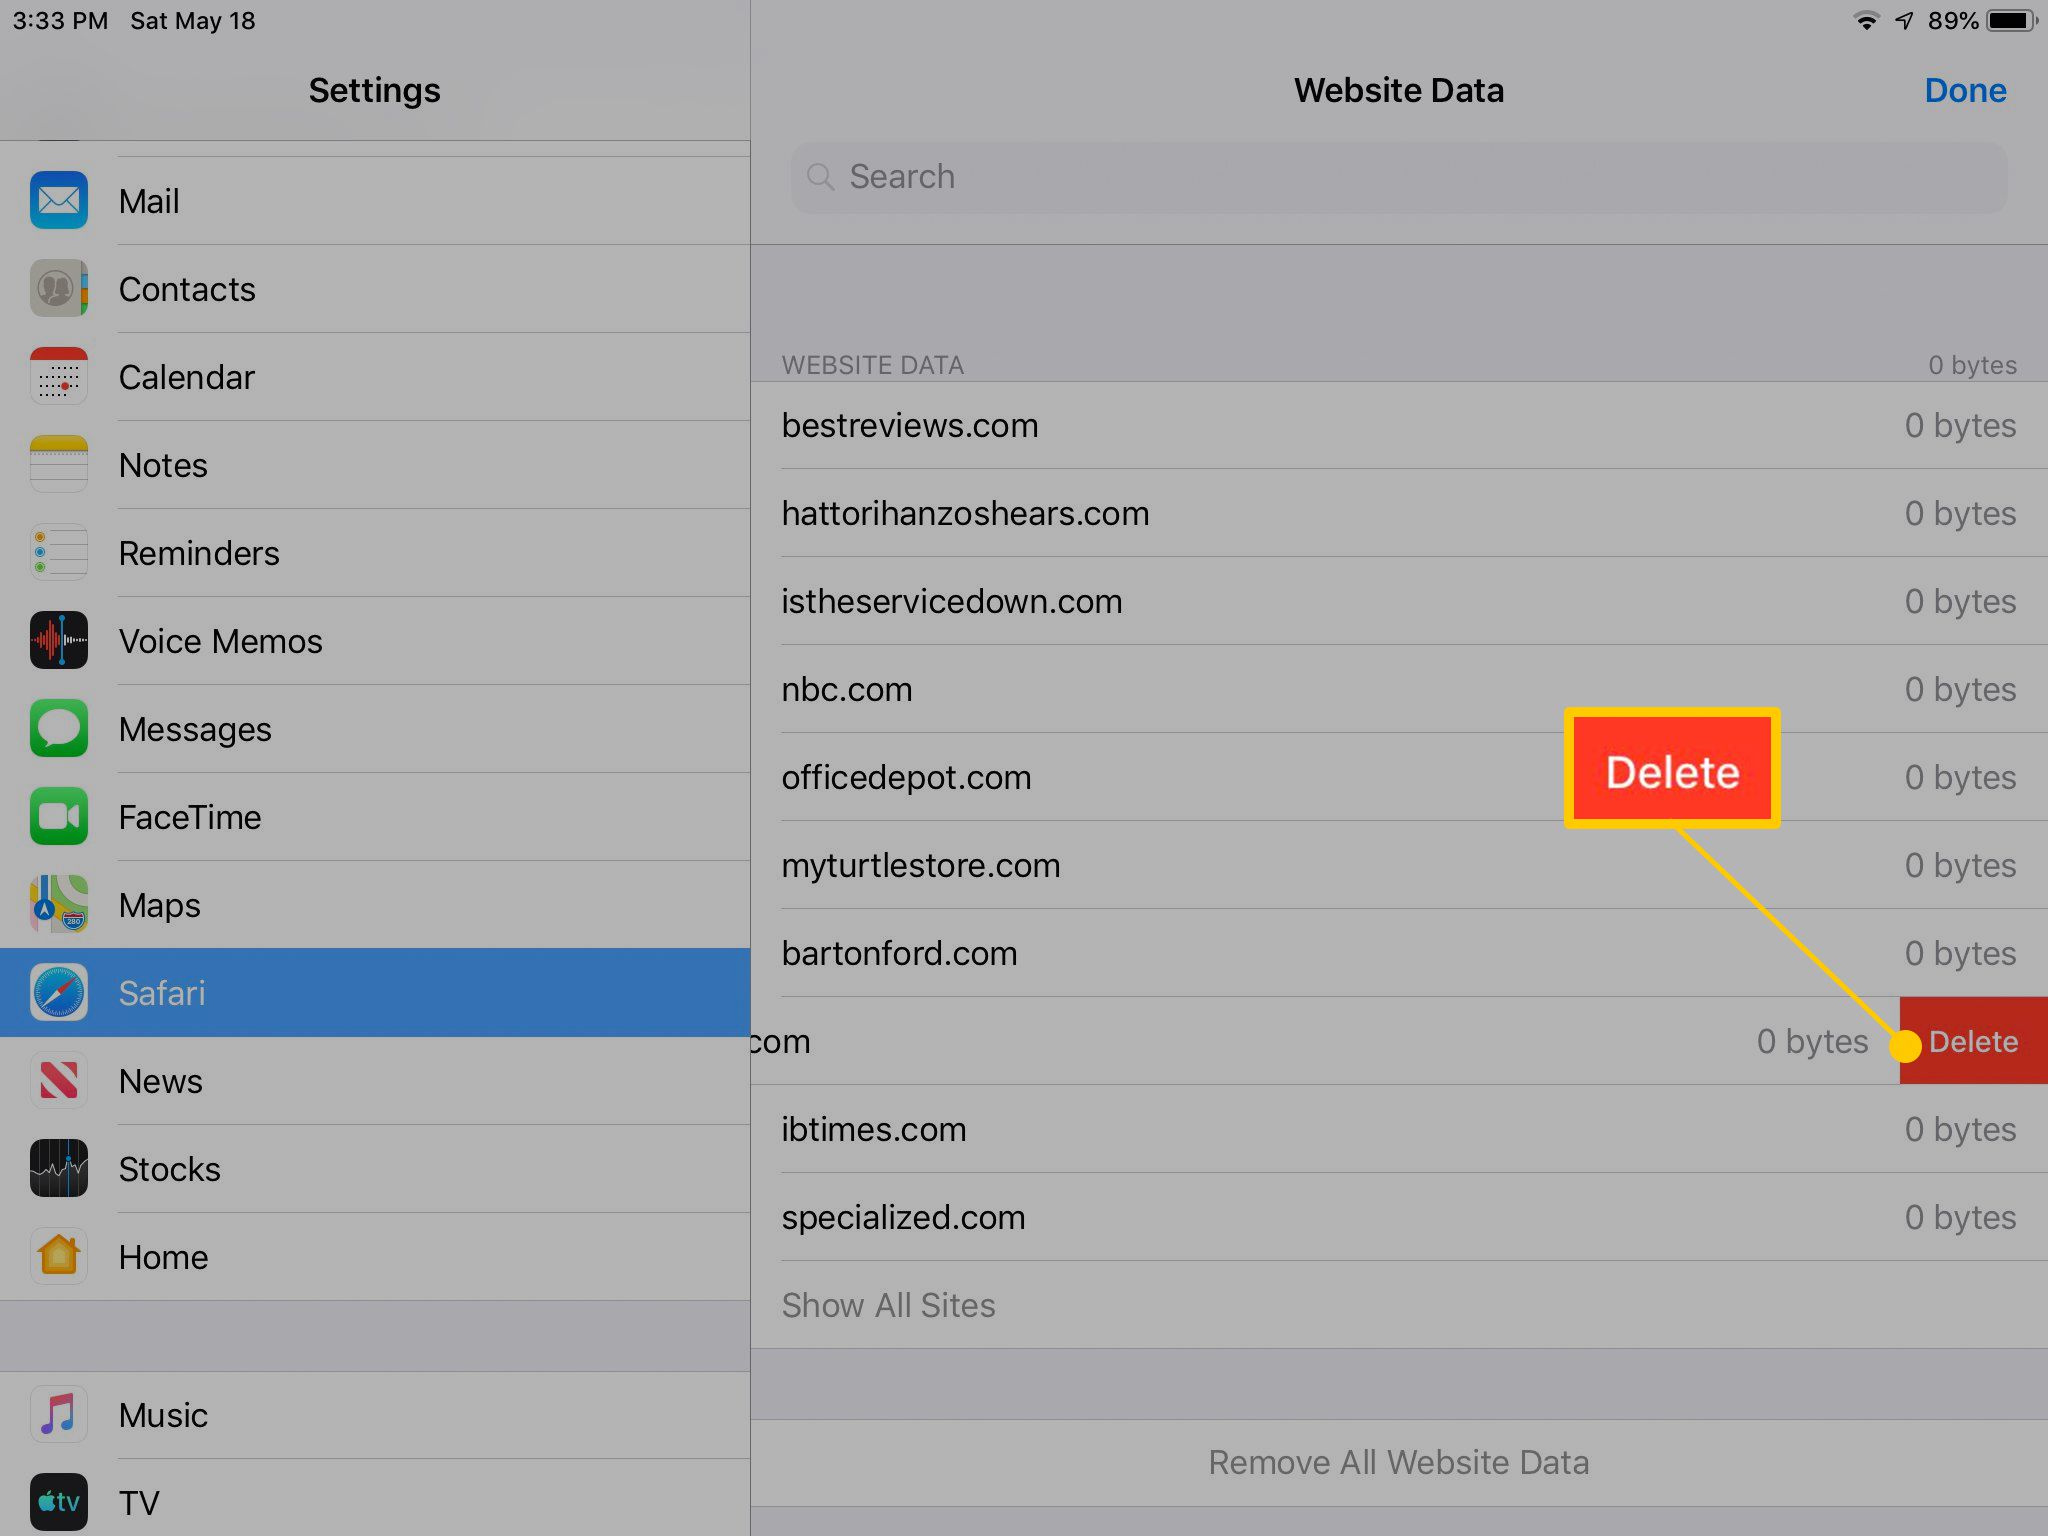Tap the red Delete button in row
This screenshot has height=1536, width=2048.
1974,1041
